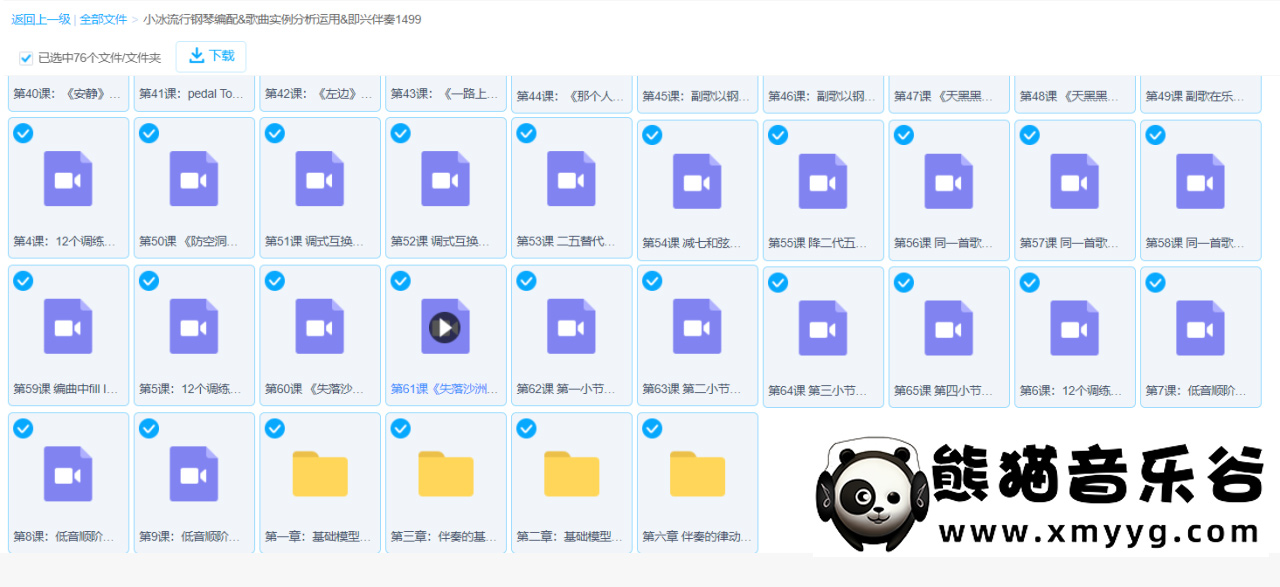Open the 第52课 video file icon
The width and height of the screenshot is (1280, 587).
pyautogui.click(x=446, y=179)
